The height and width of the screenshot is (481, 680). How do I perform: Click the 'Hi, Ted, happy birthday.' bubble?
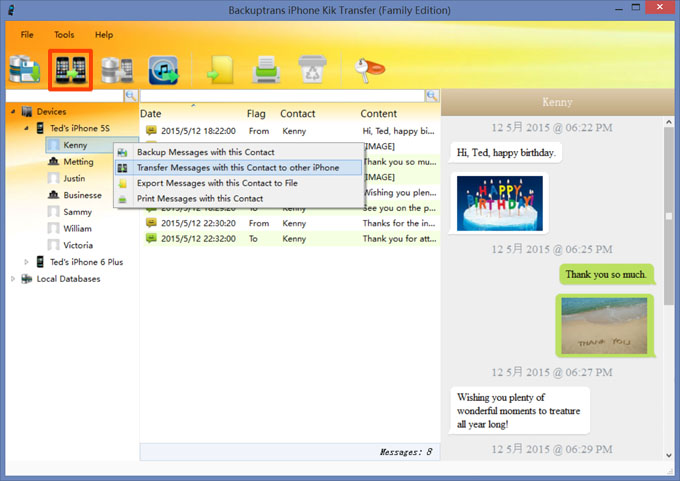pos(506,153)
